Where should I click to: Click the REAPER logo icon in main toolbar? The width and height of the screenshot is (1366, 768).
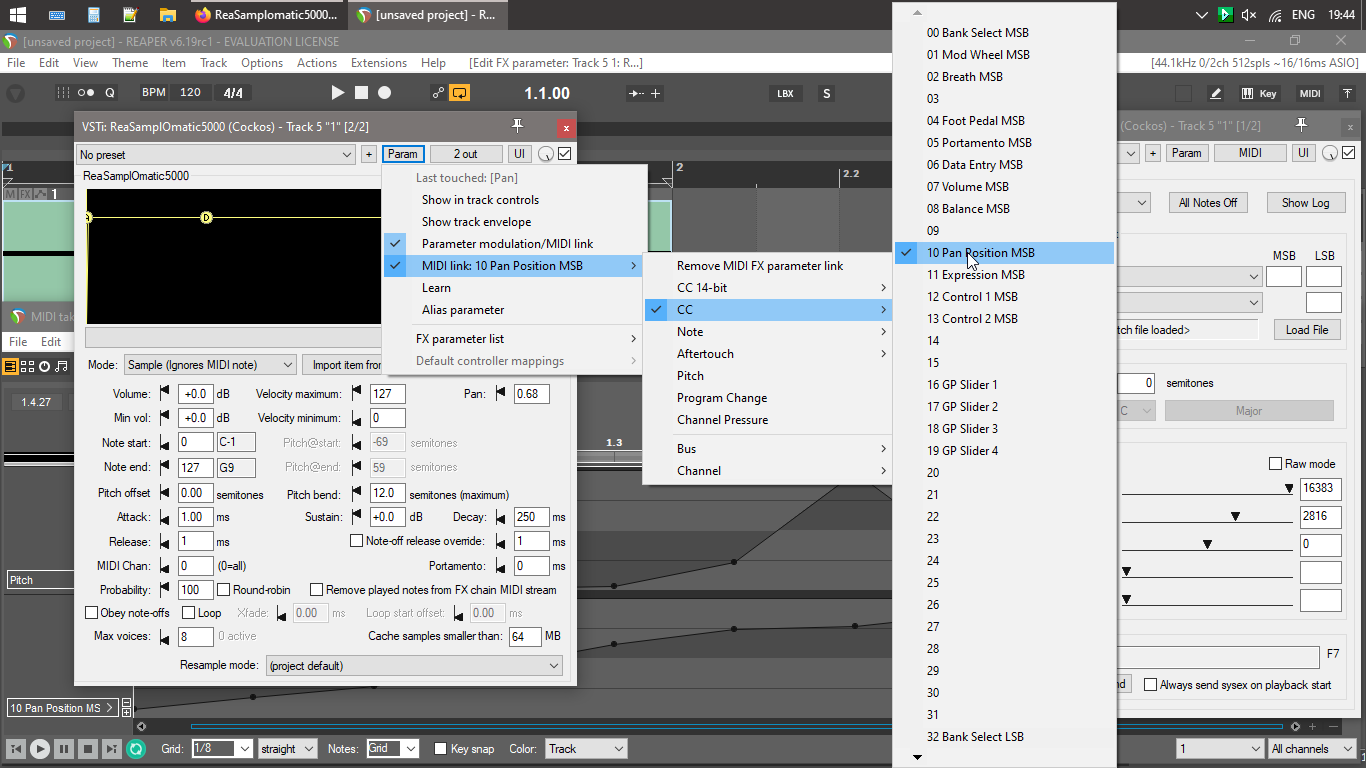pyautogui.click(x=16, y=93)
